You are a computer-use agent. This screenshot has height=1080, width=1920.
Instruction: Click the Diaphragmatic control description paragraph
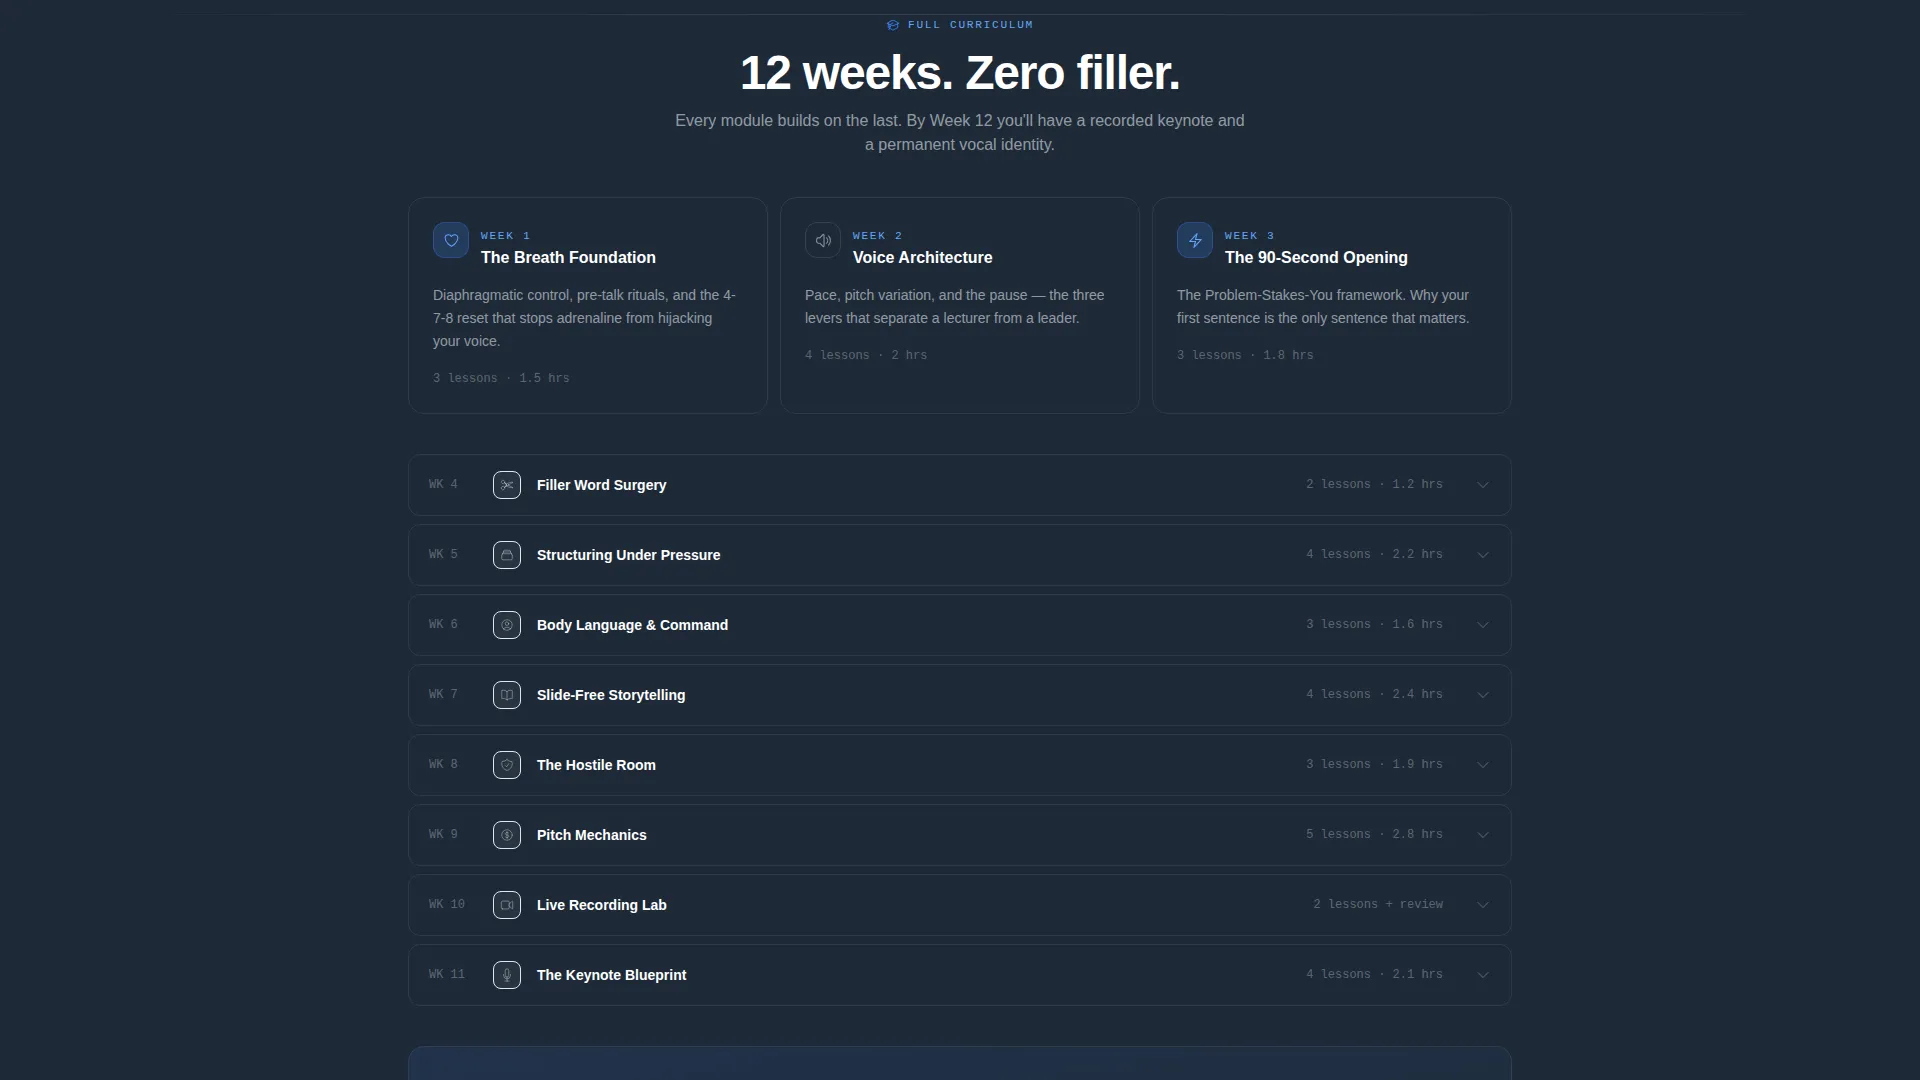tap(585, 318)
